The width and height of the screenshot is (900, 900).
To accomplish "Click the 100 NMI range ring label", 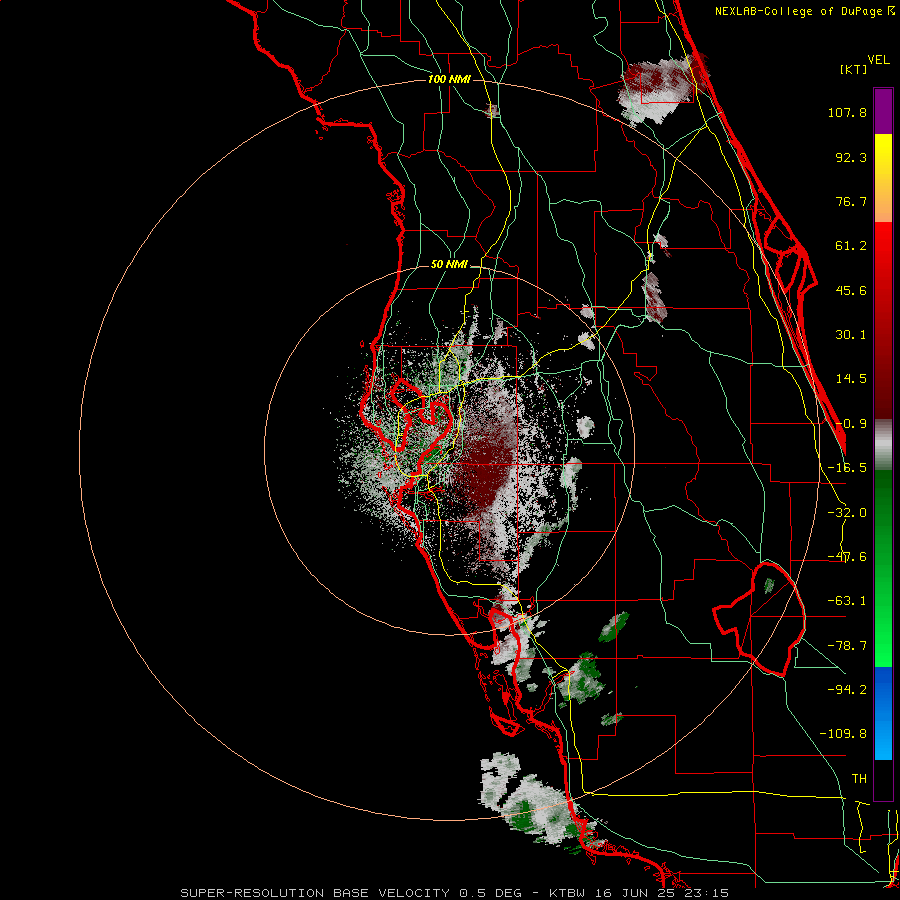I will [x=449, y=79].
